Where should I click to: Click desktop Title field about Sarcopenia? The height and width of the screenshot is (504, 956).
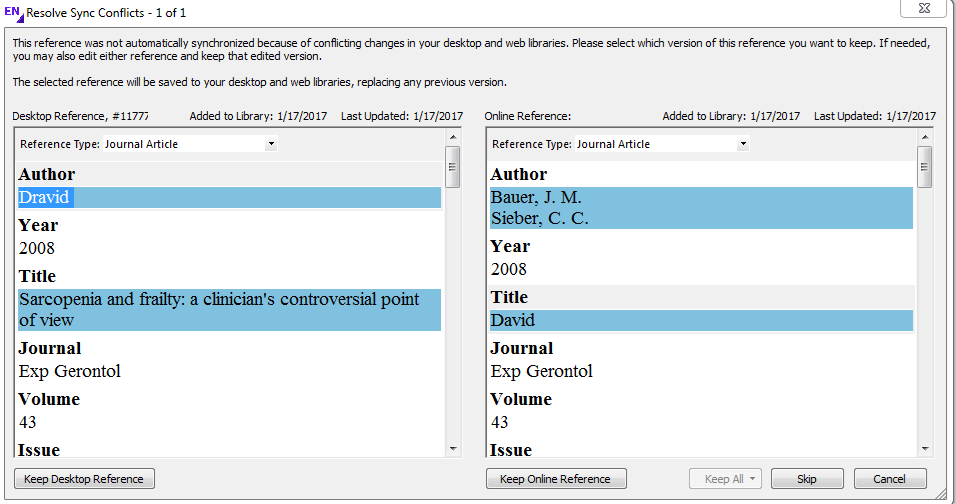point(219,310)
